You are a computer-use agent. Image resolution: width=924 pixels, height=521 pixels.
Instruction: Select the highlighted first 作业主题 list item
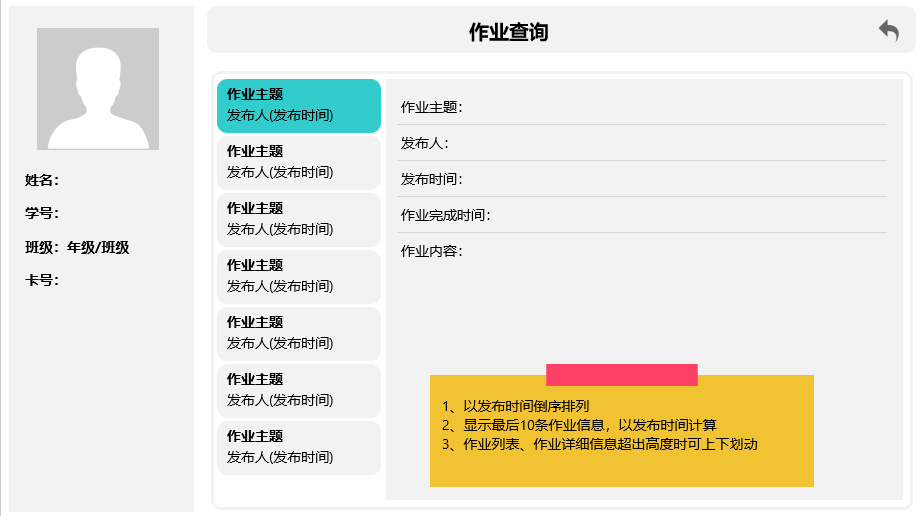[x=299, y=105]
